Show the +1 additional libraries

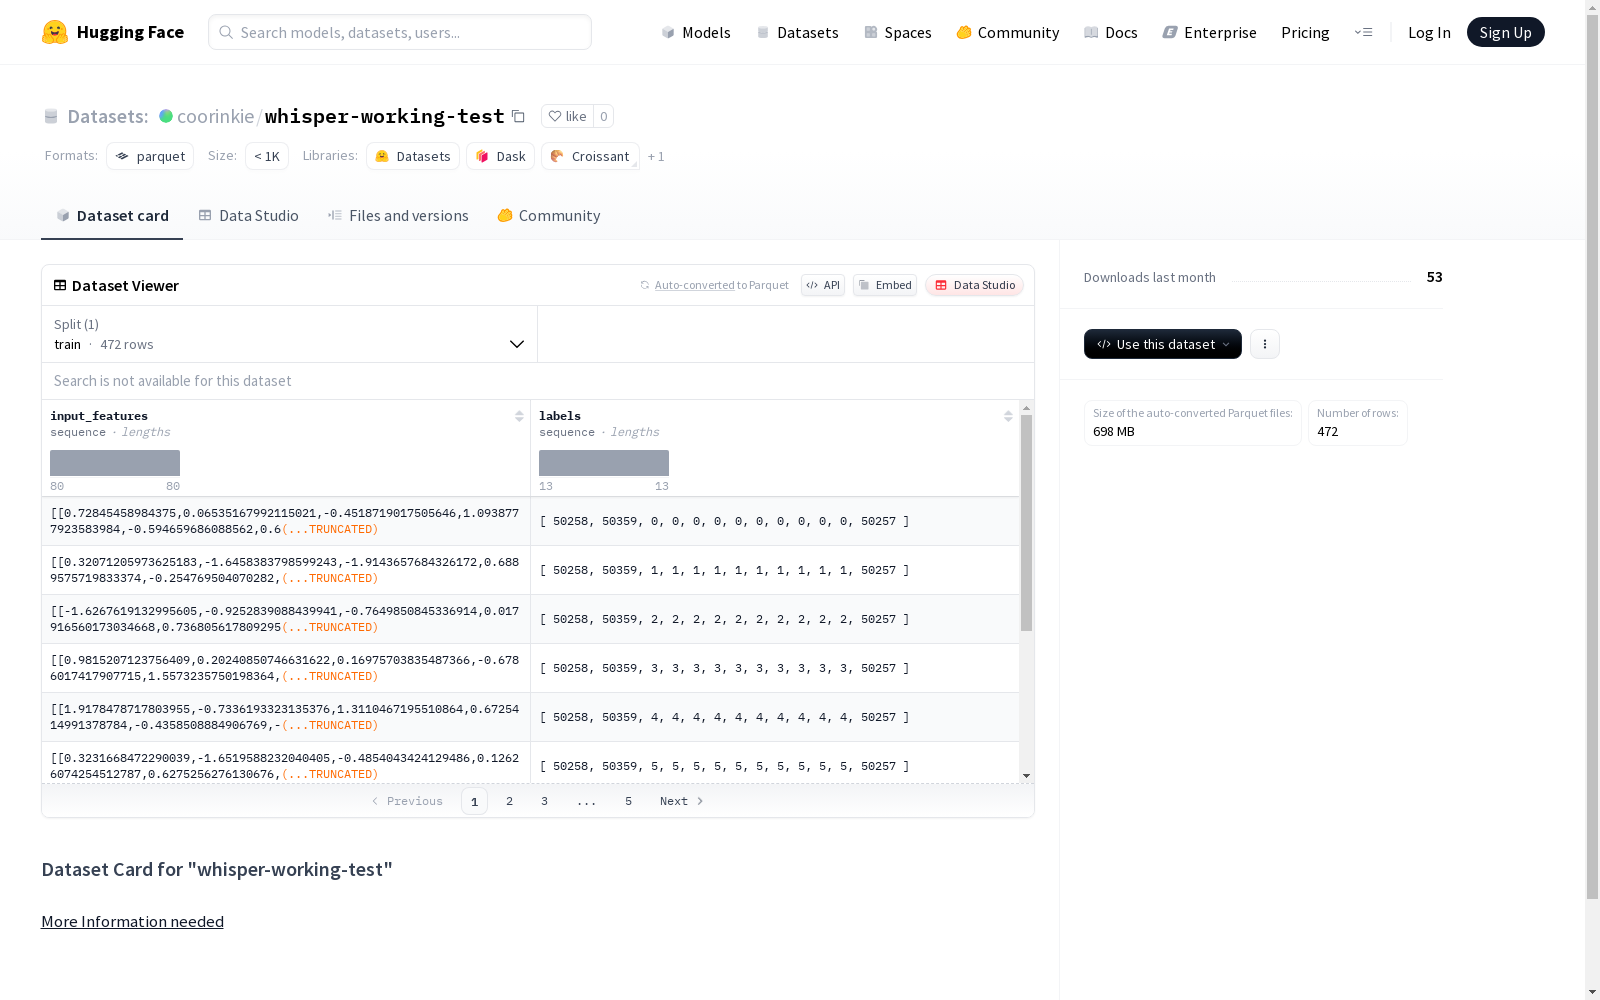(656, 156)
